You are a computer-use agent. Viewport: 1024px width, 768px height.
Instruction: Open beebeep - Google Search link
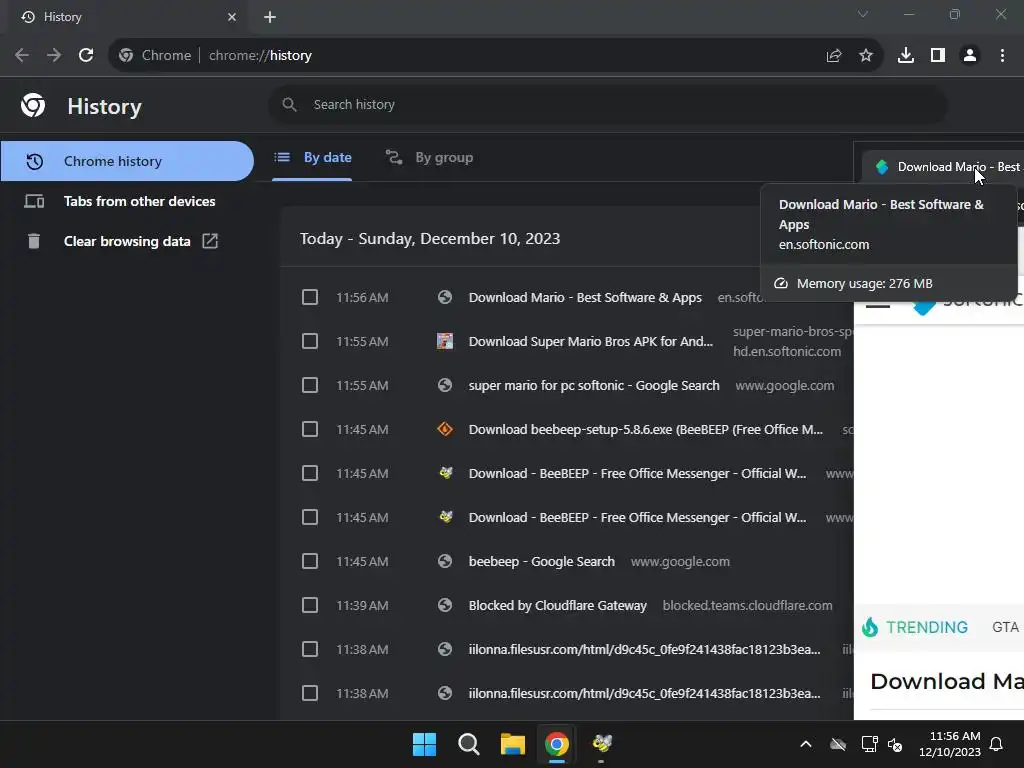[x=541, y=561]
